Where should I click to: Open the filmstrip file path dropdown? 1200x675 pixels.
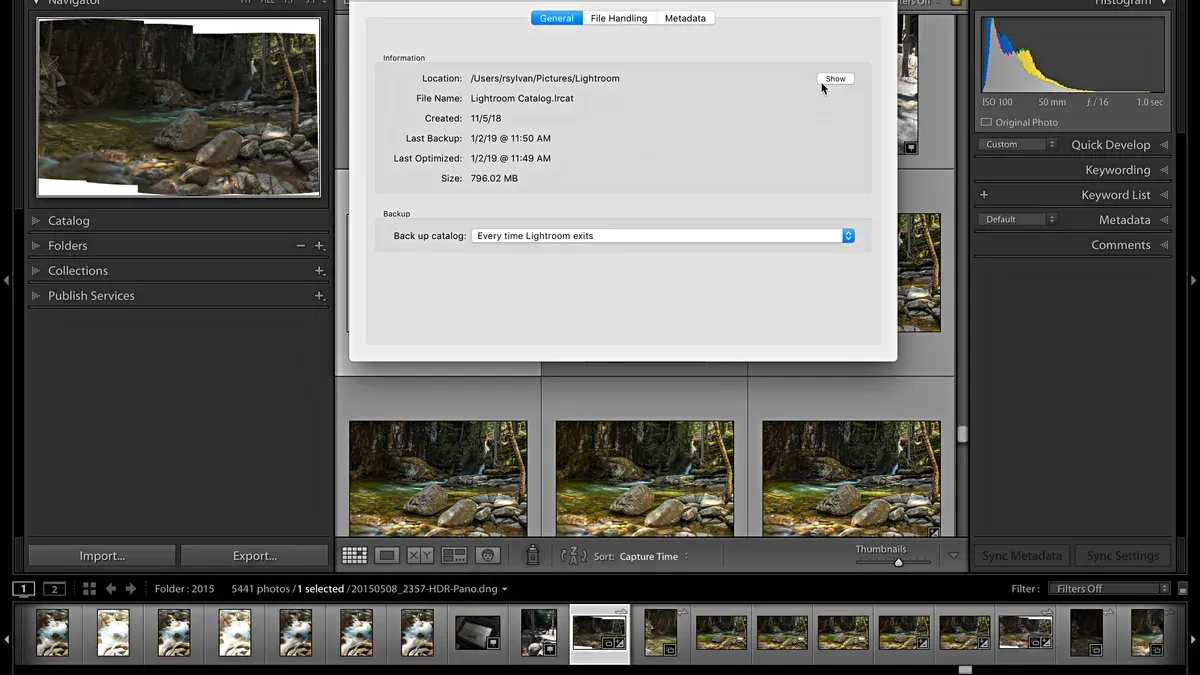pyautogui.click(x=427, y=589)
